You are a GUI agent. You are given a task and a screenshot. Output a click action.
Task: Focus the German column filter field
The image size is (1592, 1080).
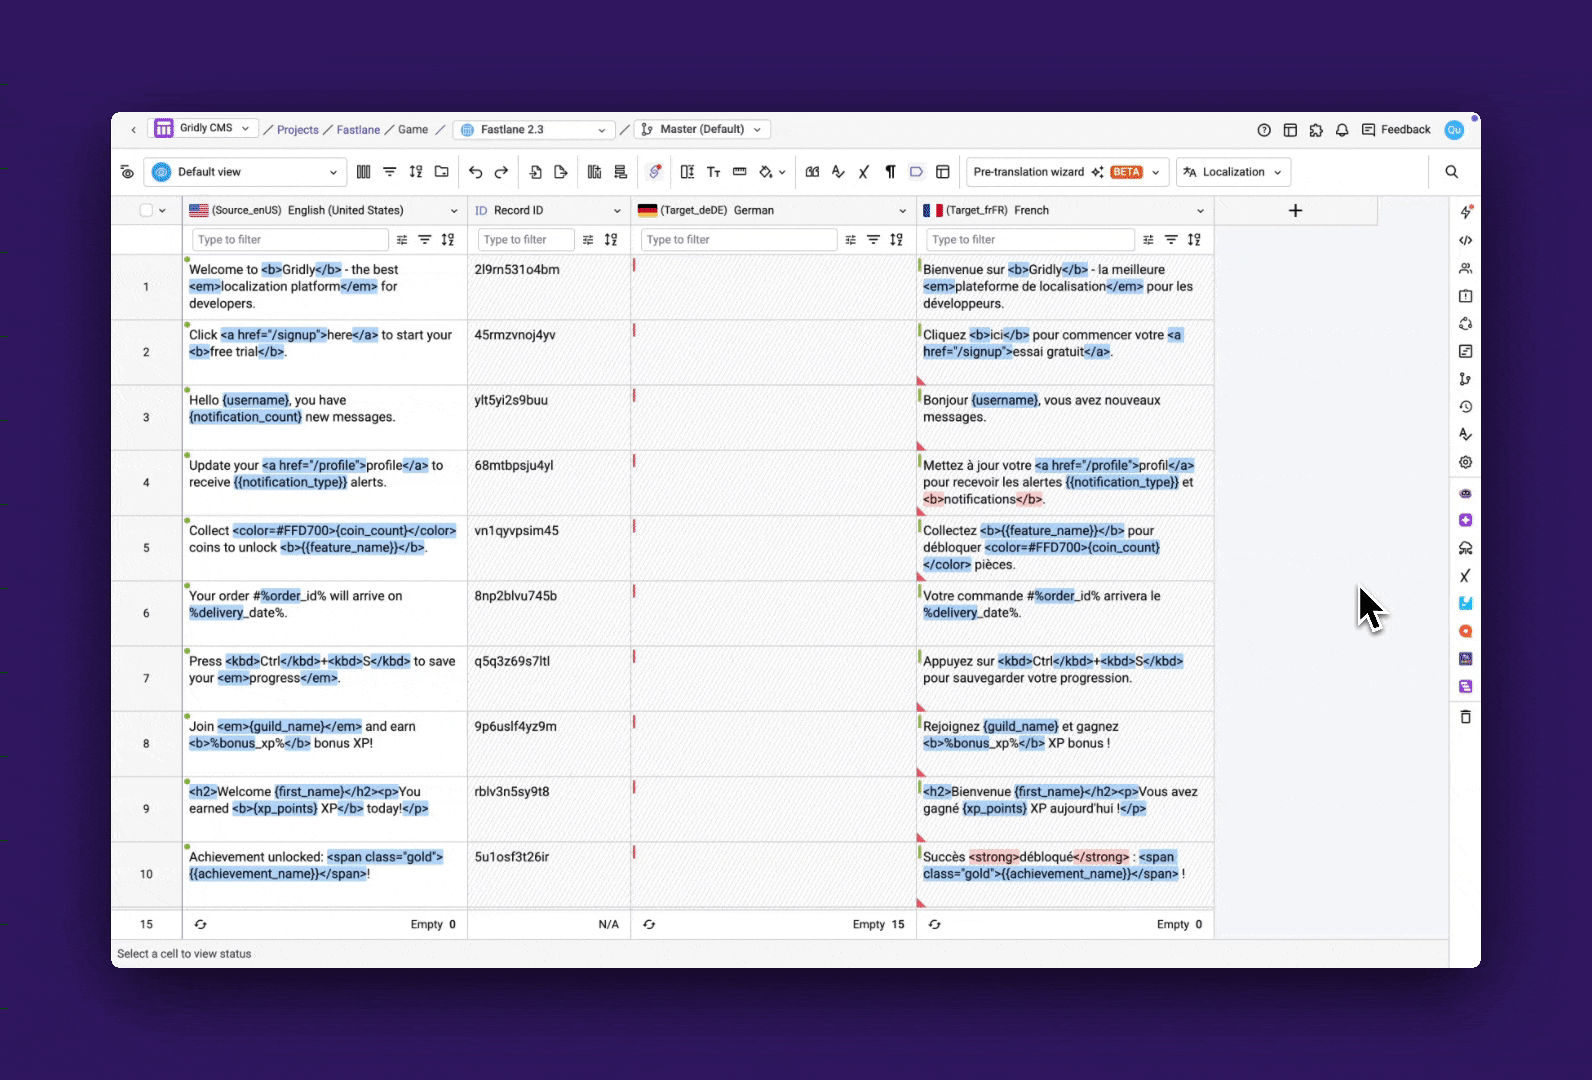click(739, 240)
